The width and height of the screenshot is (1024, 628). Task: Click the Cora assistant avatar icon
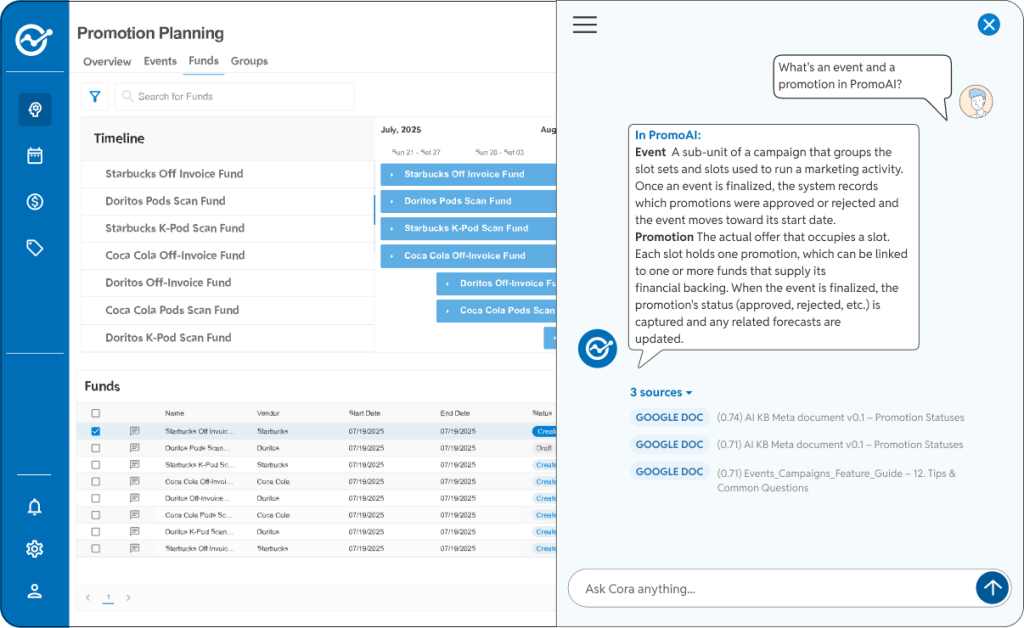click(x=597, y=349)
